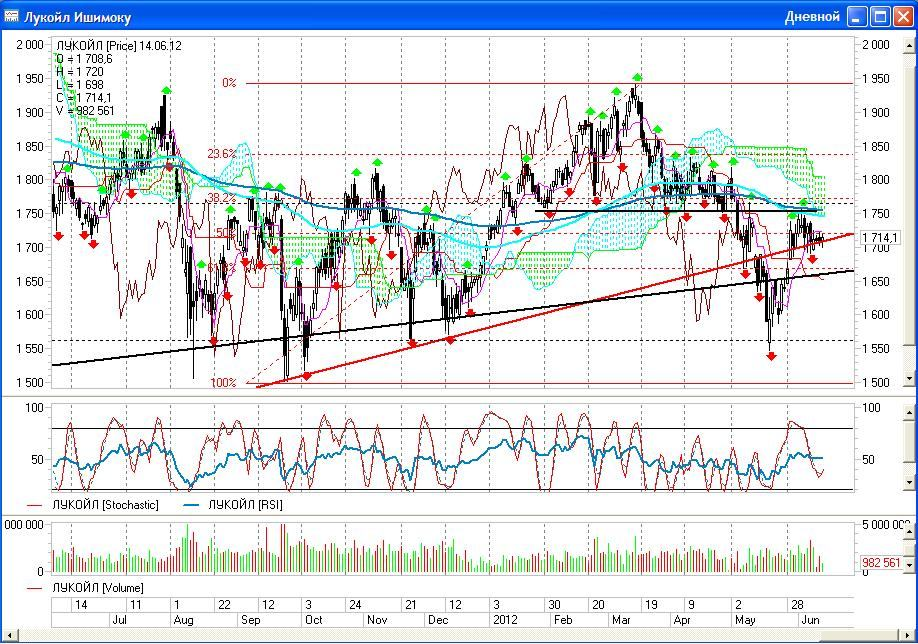Select the ЛУКОЙЛ [Volume] legend label
918x644 pixels.
pyautogui.click(x=98, y=587)
